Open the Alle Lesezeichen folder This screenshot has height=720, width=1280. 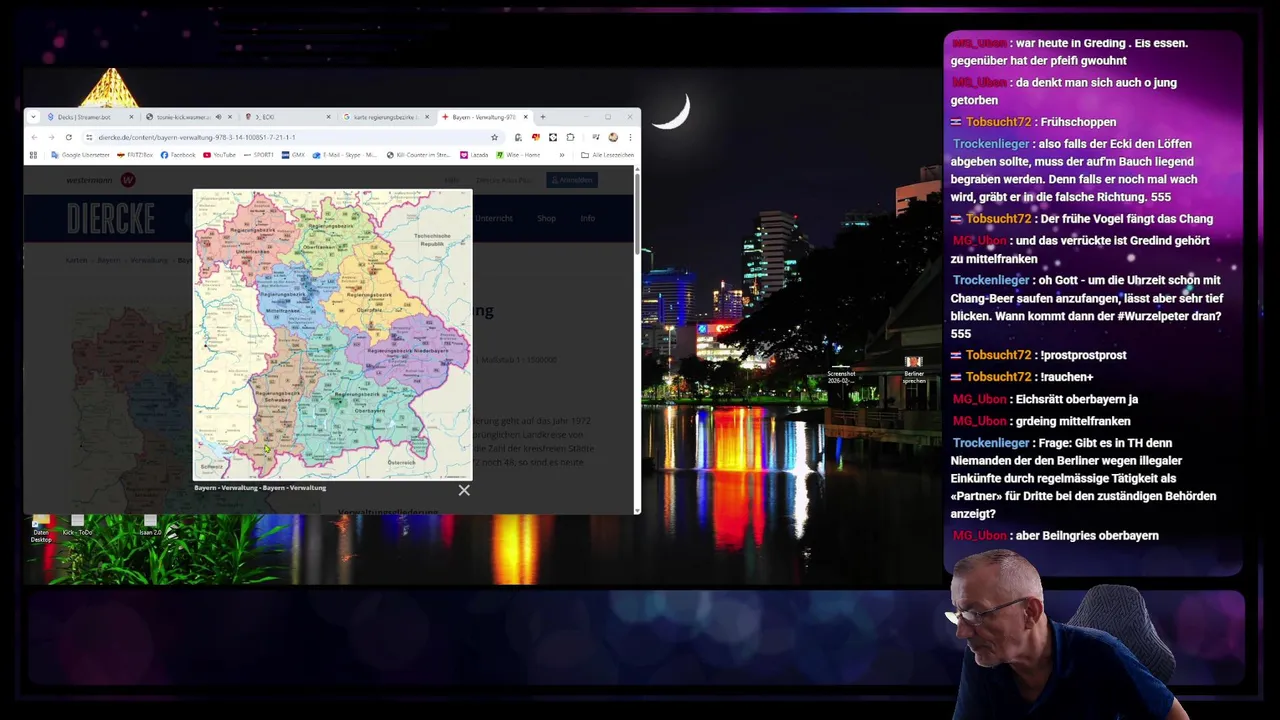pyautogui.click(x=608, y=155)
